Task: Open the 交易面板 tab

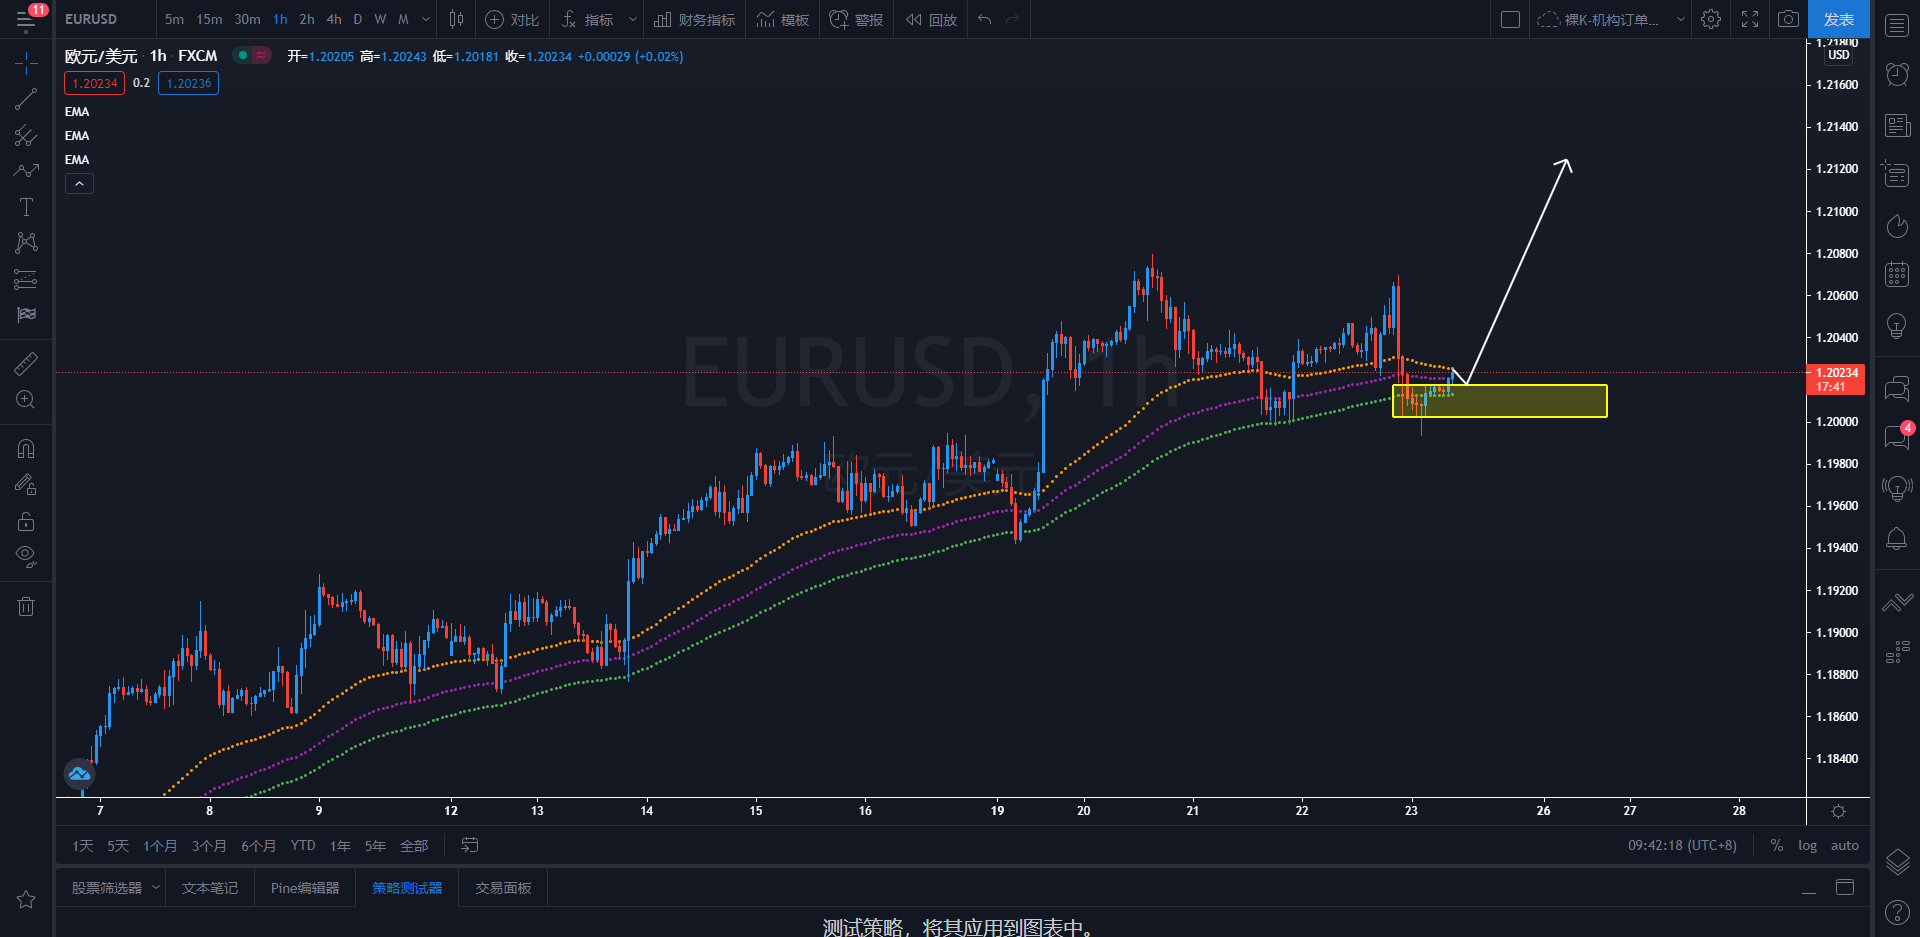Action: (x=503, y=888)
